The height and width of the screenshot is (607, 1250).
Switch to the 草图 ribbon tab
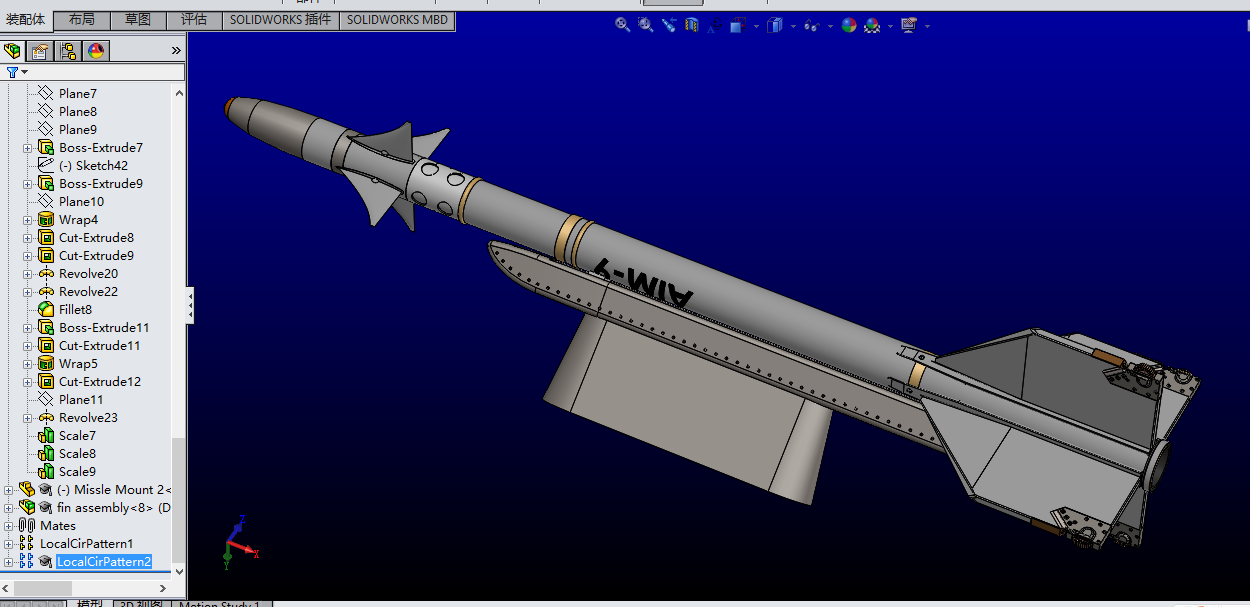[138, 20]
